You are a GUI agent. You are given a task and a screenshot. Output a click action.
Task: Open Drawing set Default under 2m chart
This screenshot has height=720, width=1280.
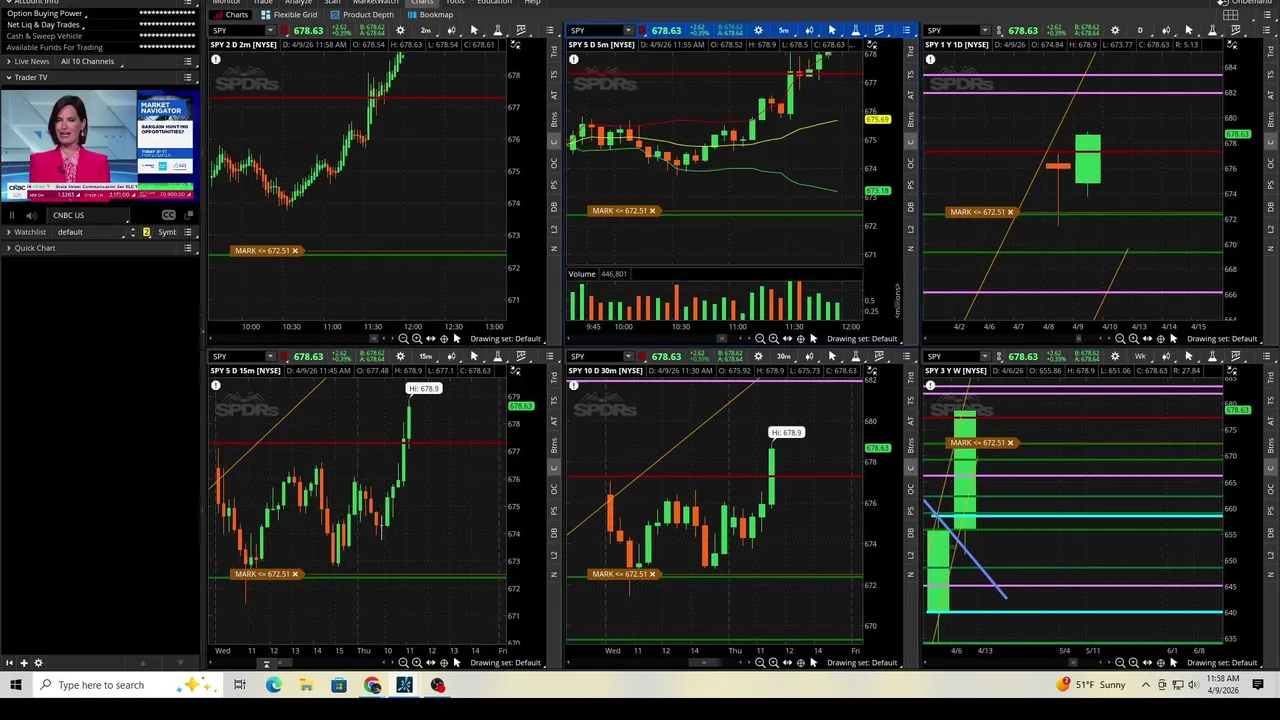click(507, 338)
